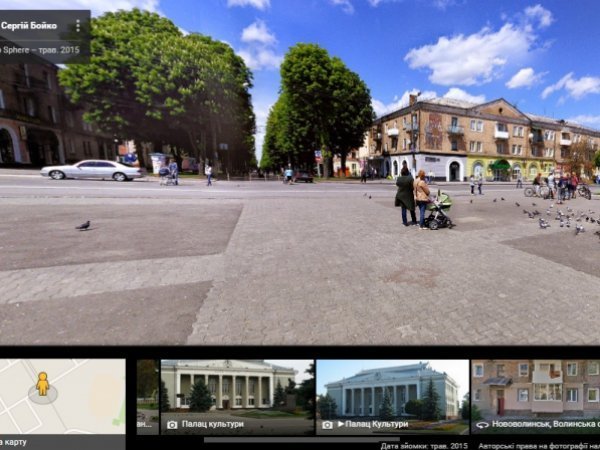Open the three-dot options menu
Screen dimensions: 600x450
coord(78,25)
